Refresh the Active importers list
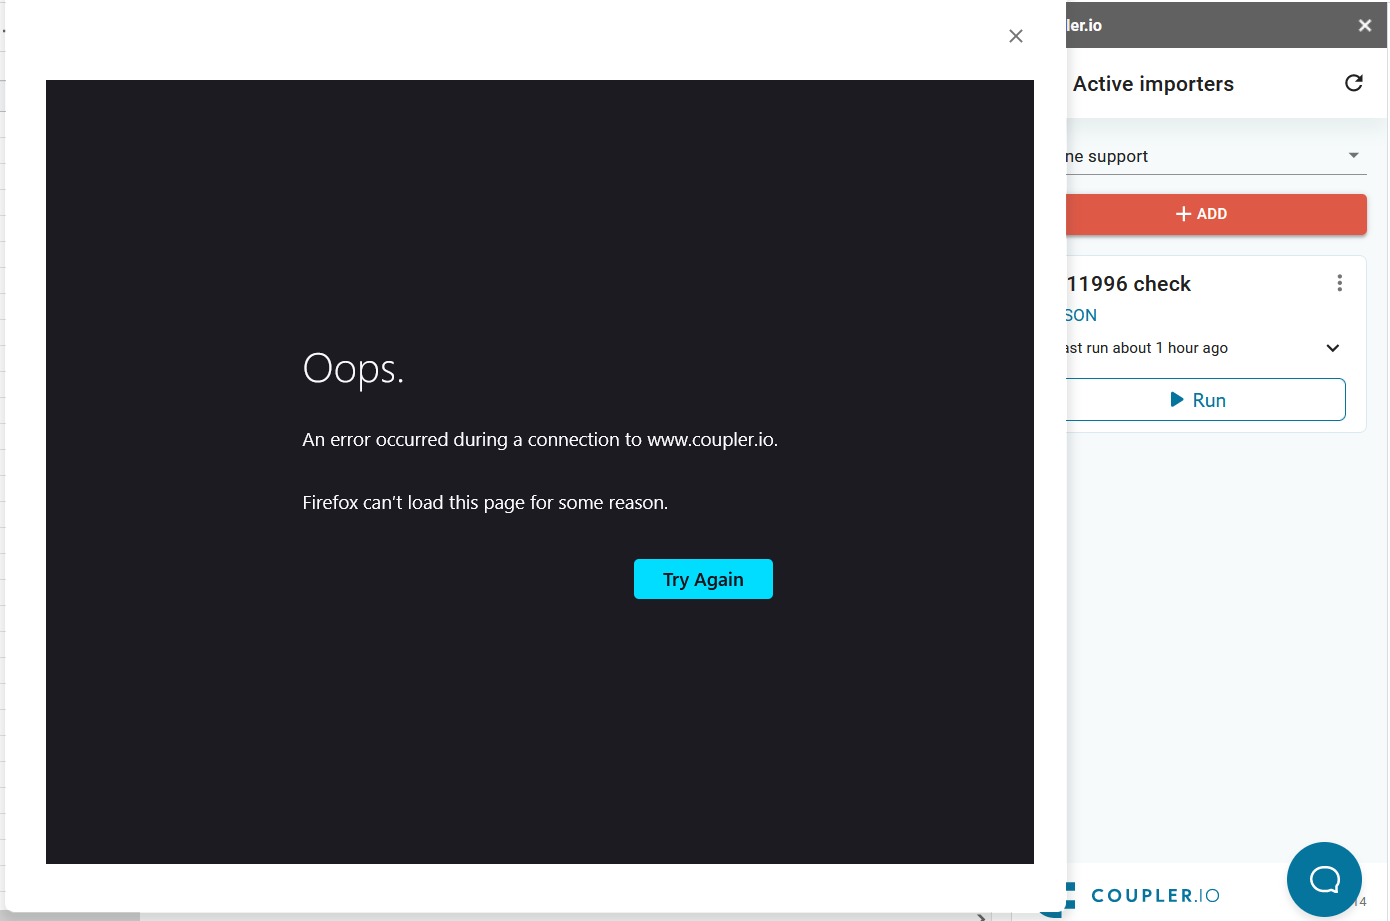 pyautogui.click(x=1353, y=83)
